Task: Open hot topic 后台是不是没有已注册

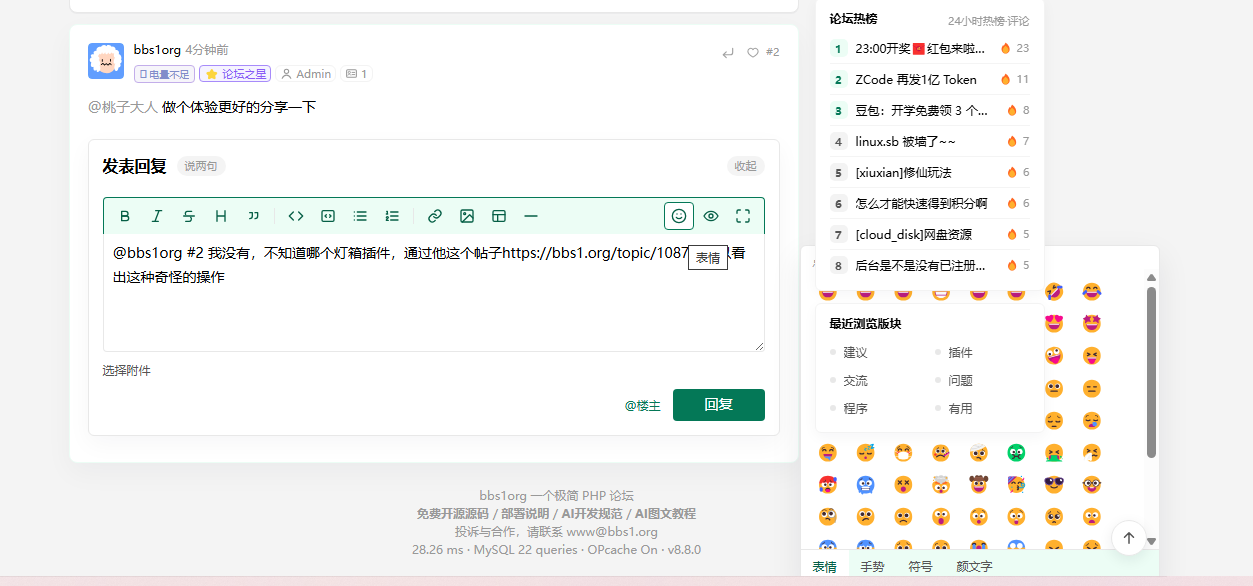Action: [921, 265]
